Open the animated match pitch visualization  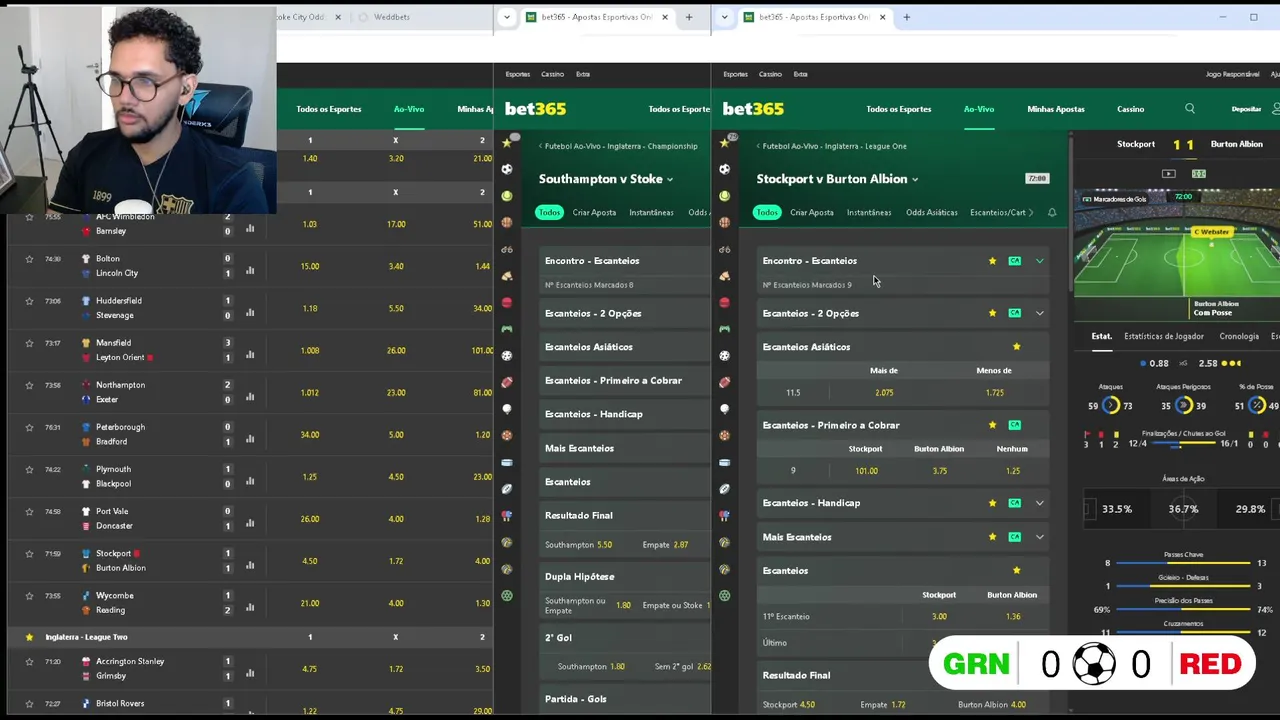point(1176,243)
